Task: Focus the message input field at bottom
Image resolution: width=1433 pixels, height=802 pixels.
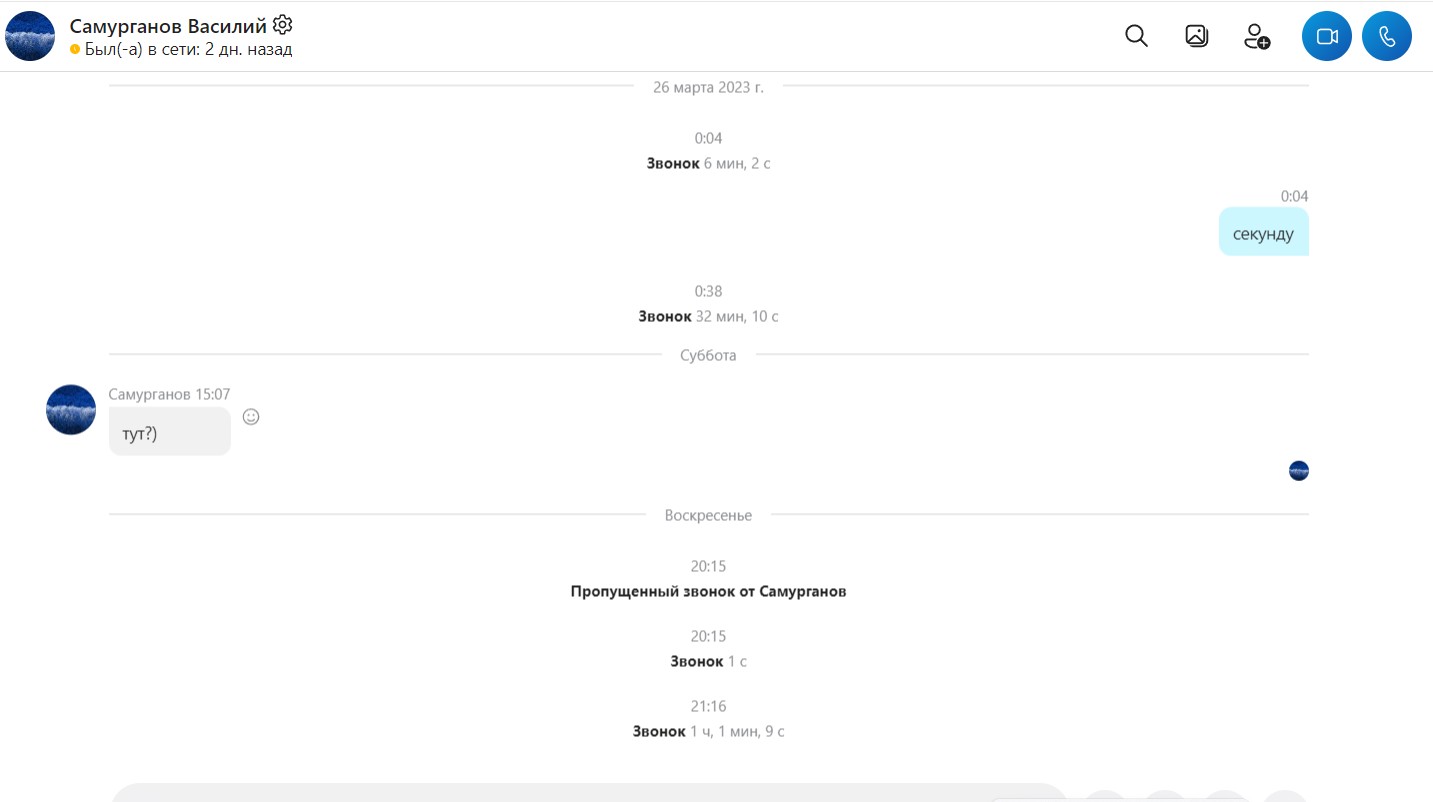Action: [x=590, y=793]
